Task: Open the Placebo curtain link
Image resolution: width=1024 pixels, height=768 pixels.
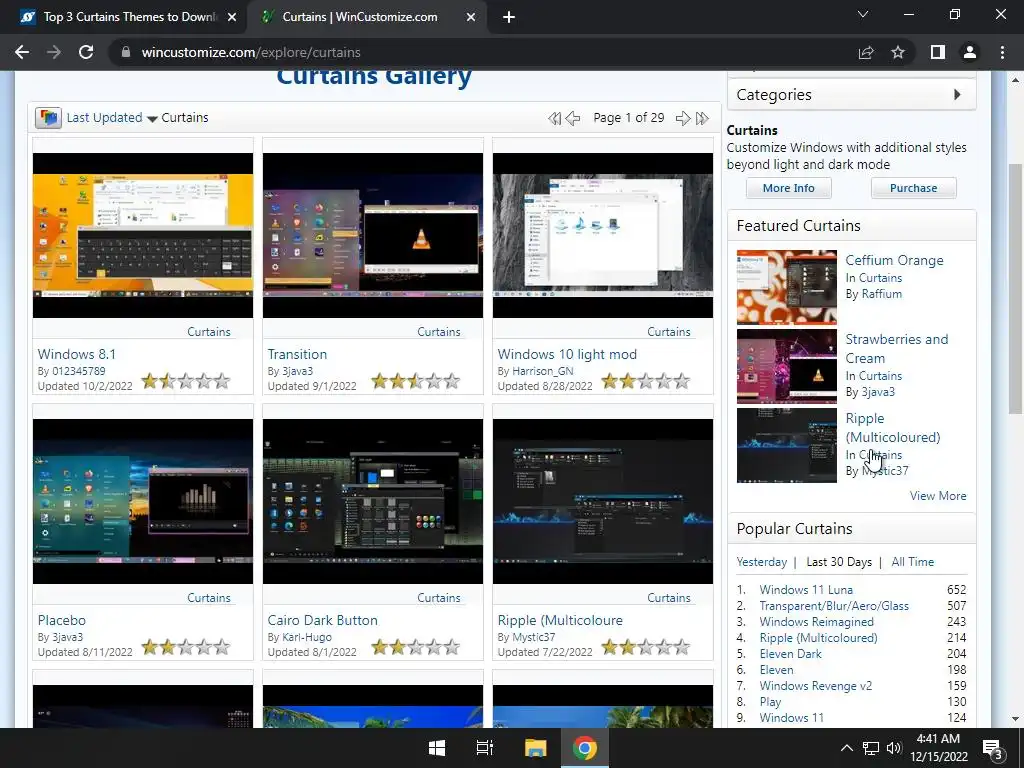Action: click(x=61, y=620)
